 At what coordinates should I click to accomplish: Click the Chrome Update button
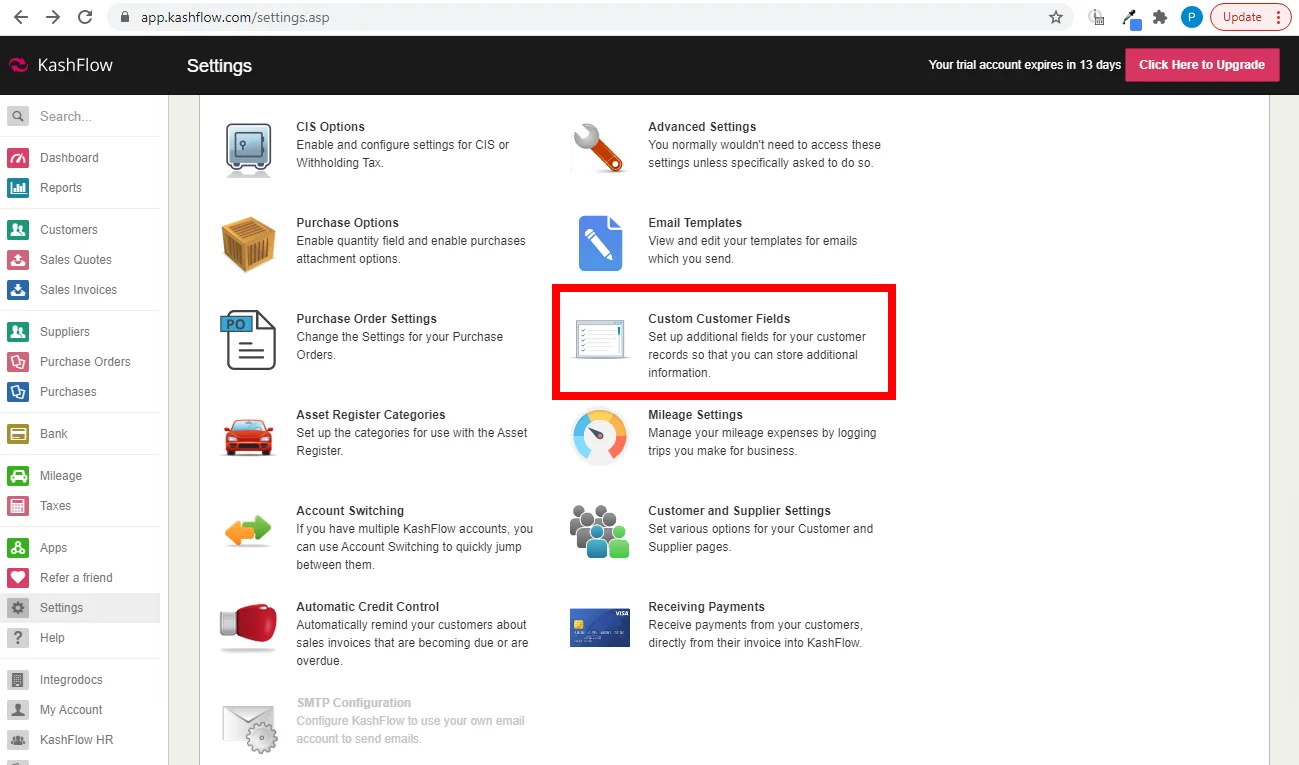click(x=1251, y=17)
